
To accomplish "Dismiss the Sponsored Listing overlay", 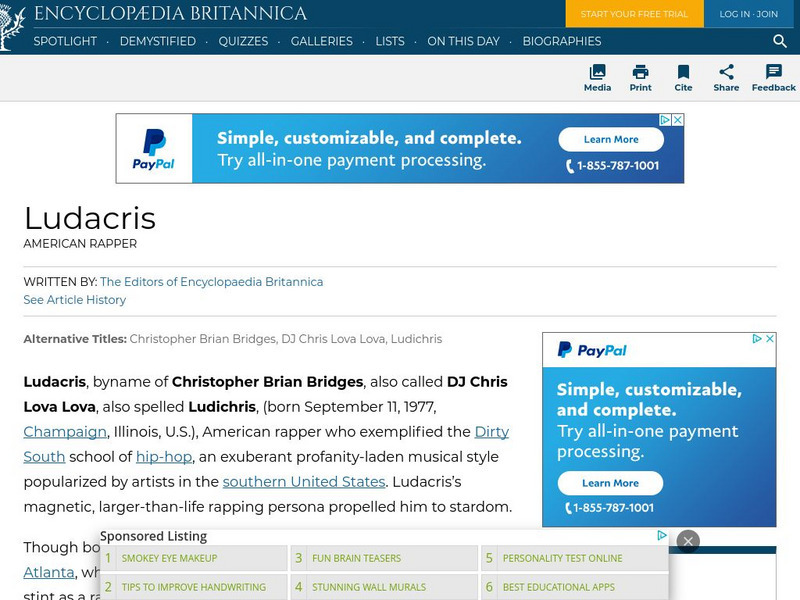I will click(688, 541).
